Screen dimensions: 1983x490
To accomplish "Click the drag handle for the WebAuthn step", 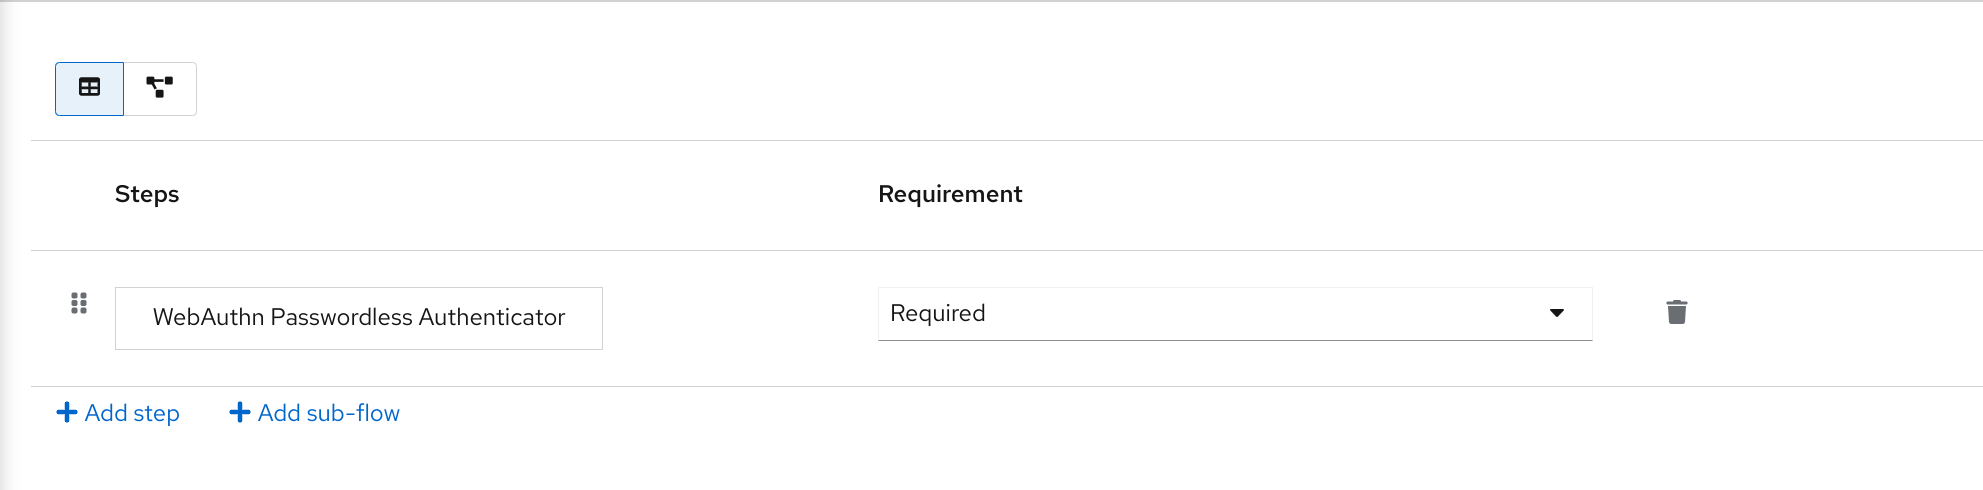I will pyautogui.click(x=79, y=303).
